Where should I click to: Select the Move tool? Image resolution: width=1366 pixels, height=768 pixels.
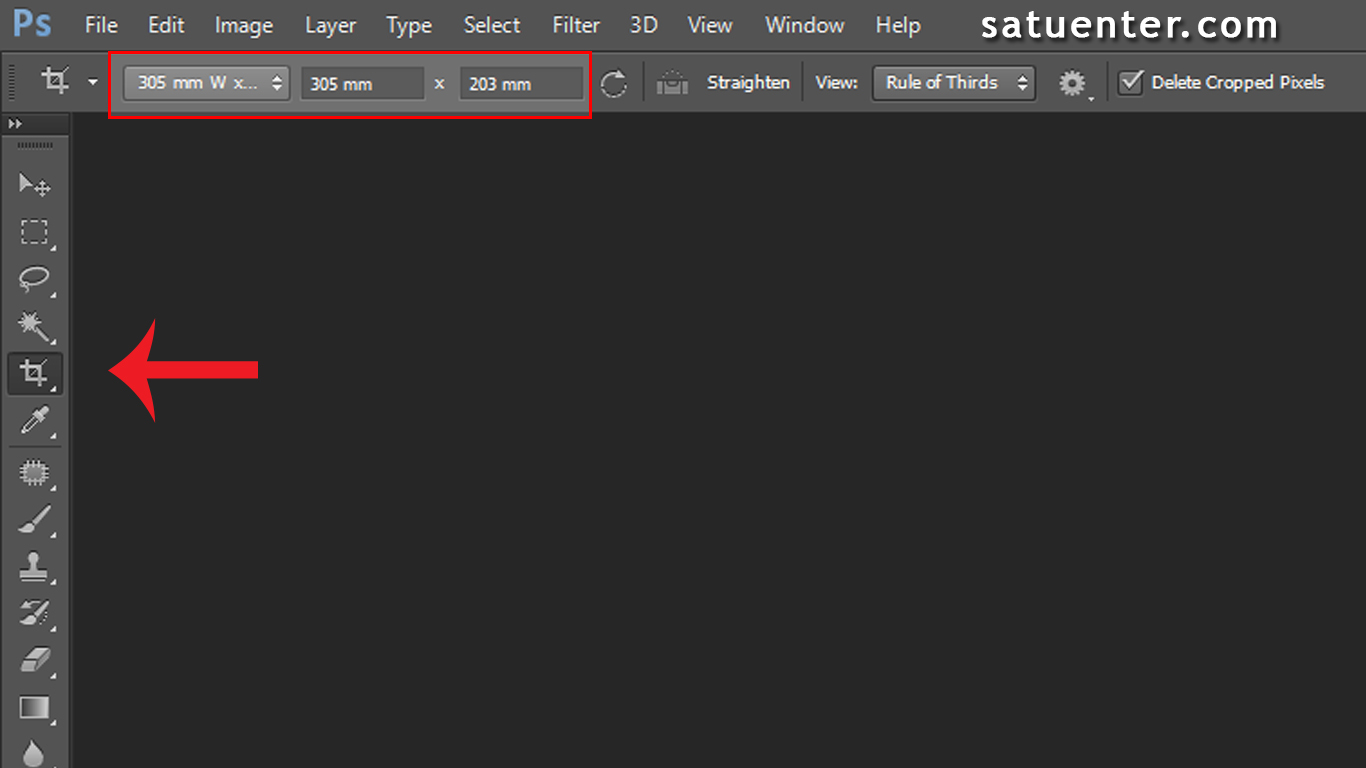[x=34, y=184]
